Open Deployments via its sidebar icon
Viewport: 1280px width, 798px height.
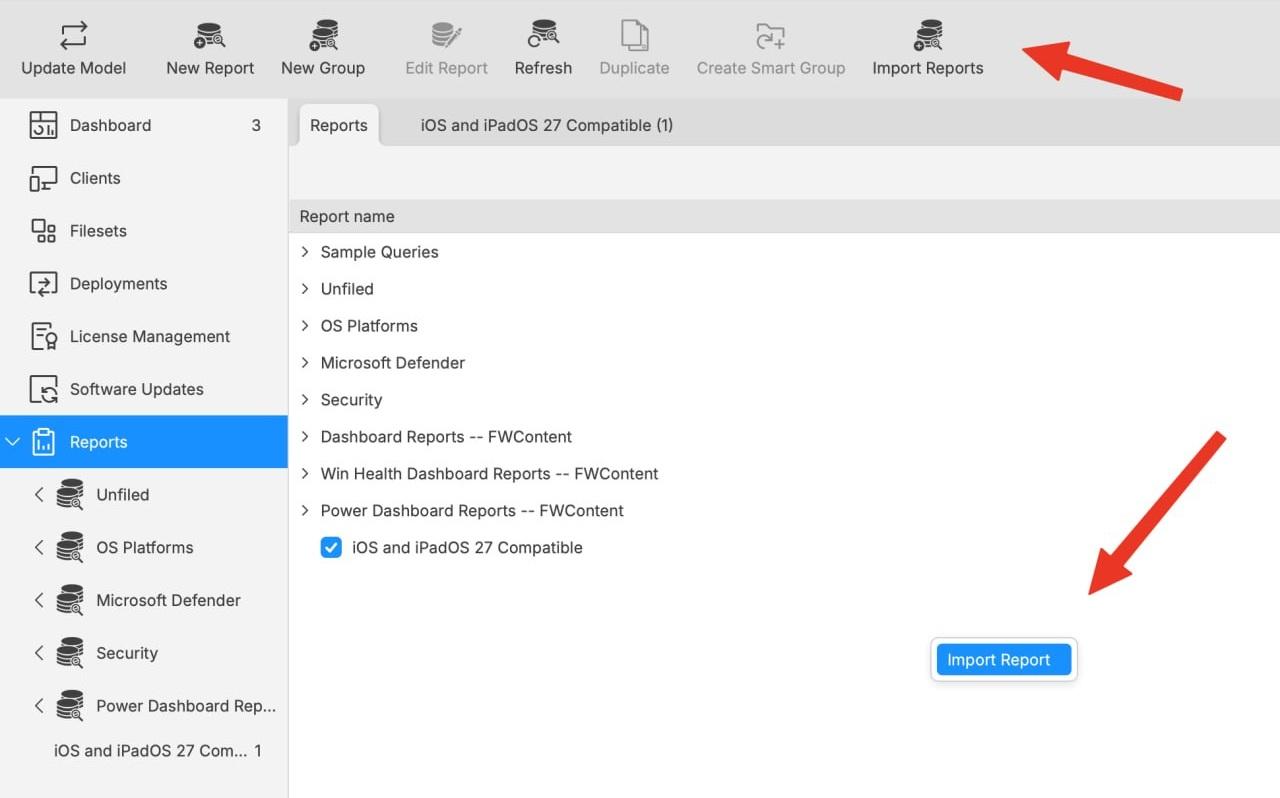43,284
